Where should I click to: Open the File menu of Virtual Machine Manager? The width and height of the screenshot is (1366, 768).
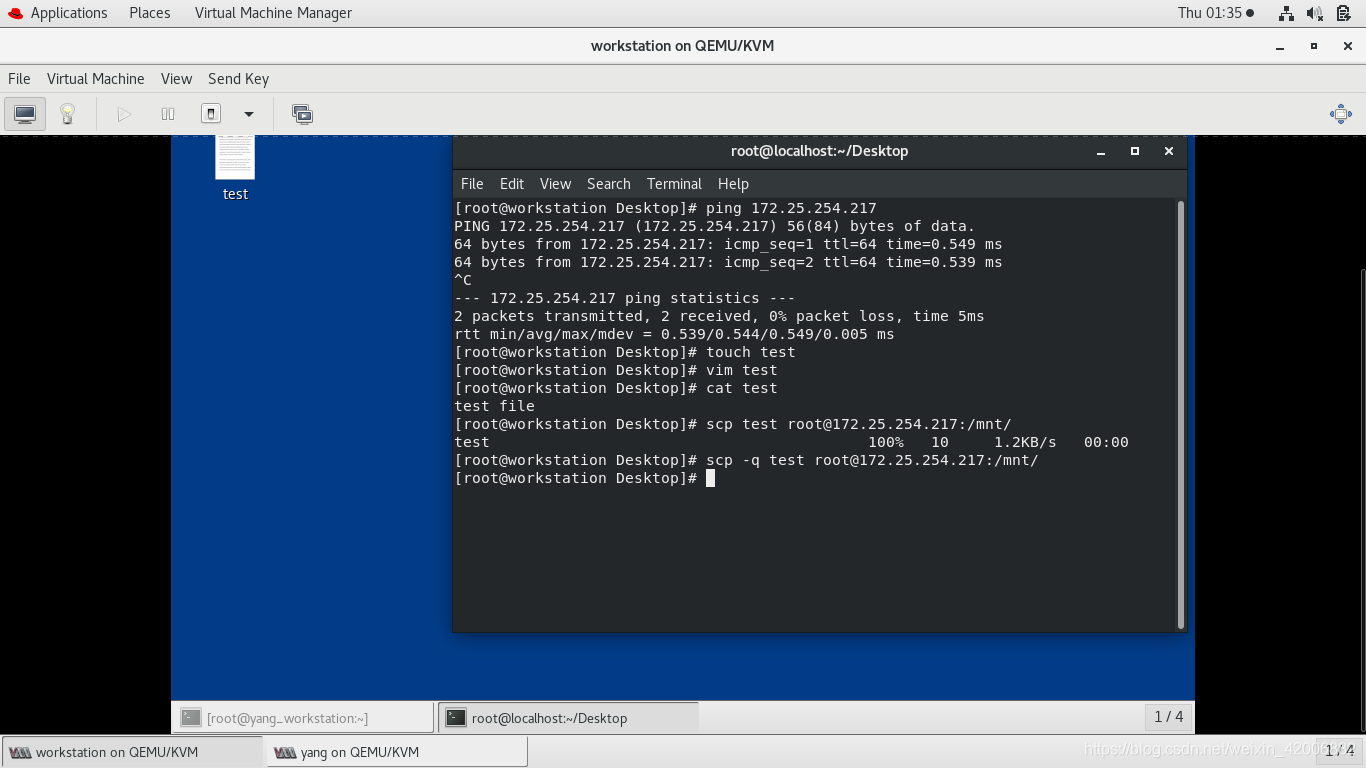pyautogui.click(x=19, y=79)
